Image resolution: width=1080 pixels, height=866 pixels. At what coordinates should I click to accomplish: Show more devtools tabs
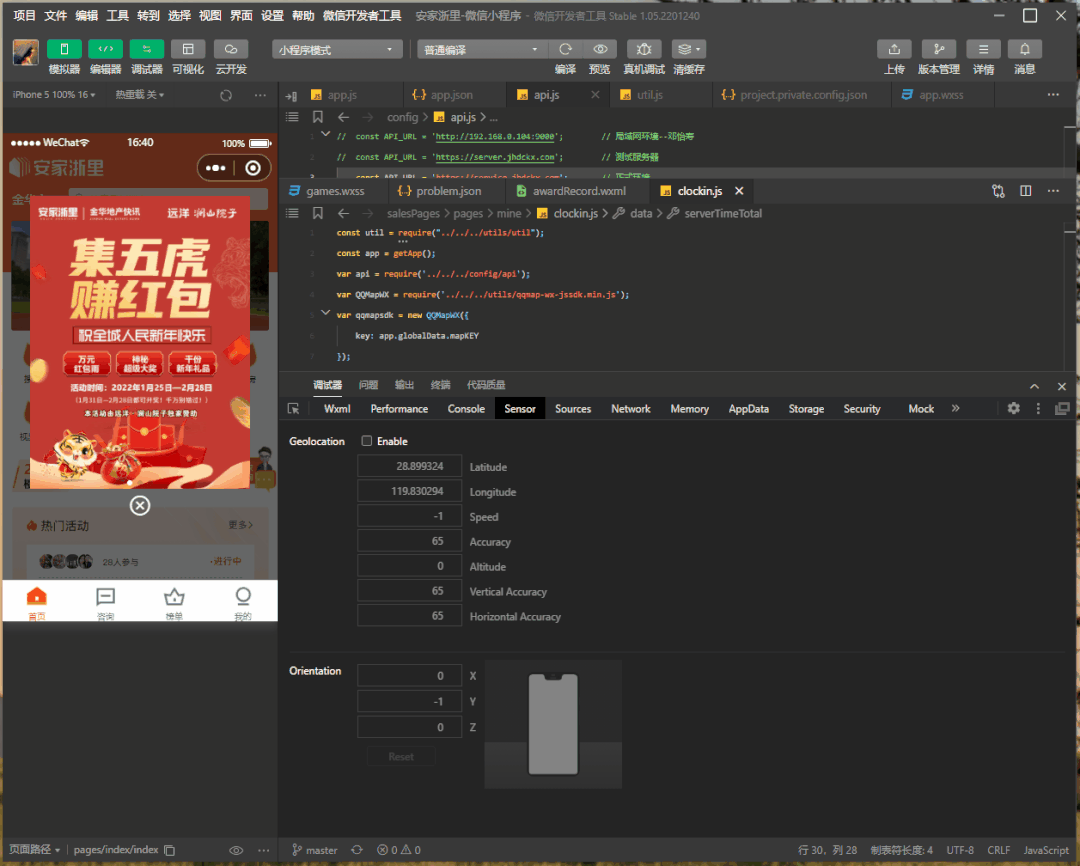click(x=955, y=409)
